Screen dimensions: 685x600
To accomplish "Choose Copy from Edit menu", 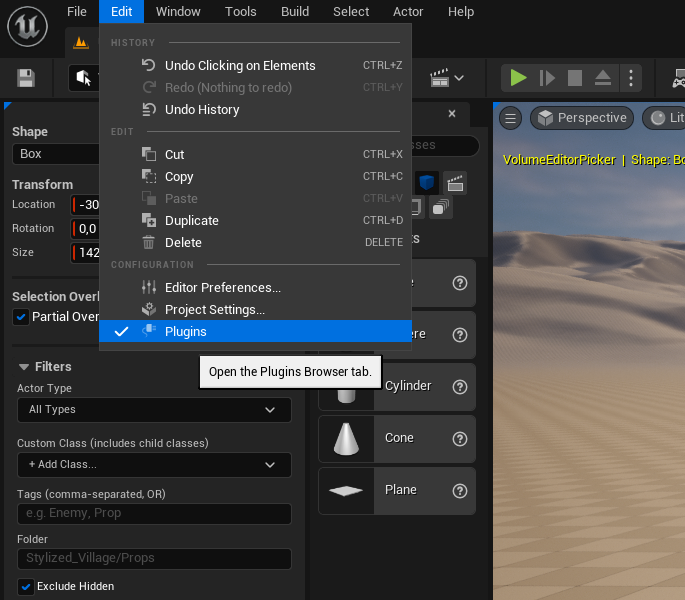I will 256,177.
